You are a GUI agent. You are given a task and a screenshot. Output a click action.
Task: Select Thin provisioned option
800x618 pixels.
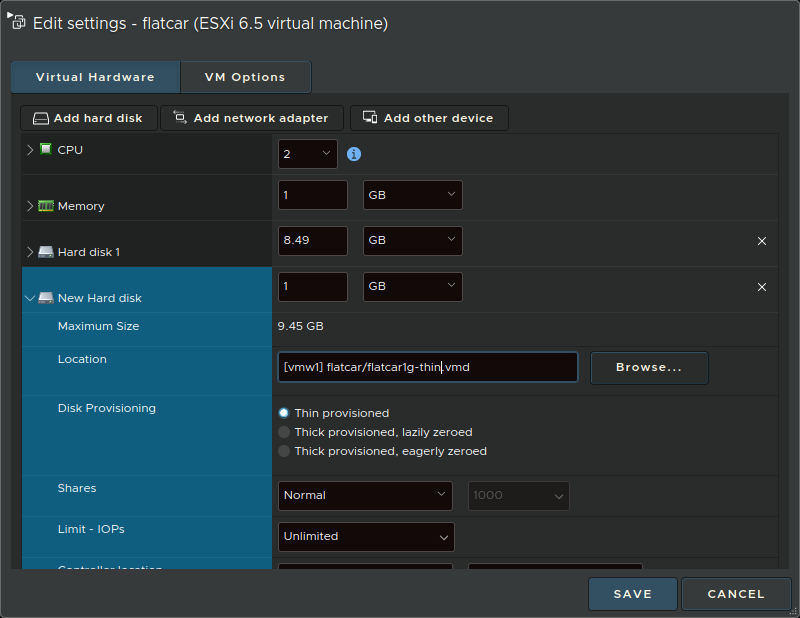coord(284,413)
